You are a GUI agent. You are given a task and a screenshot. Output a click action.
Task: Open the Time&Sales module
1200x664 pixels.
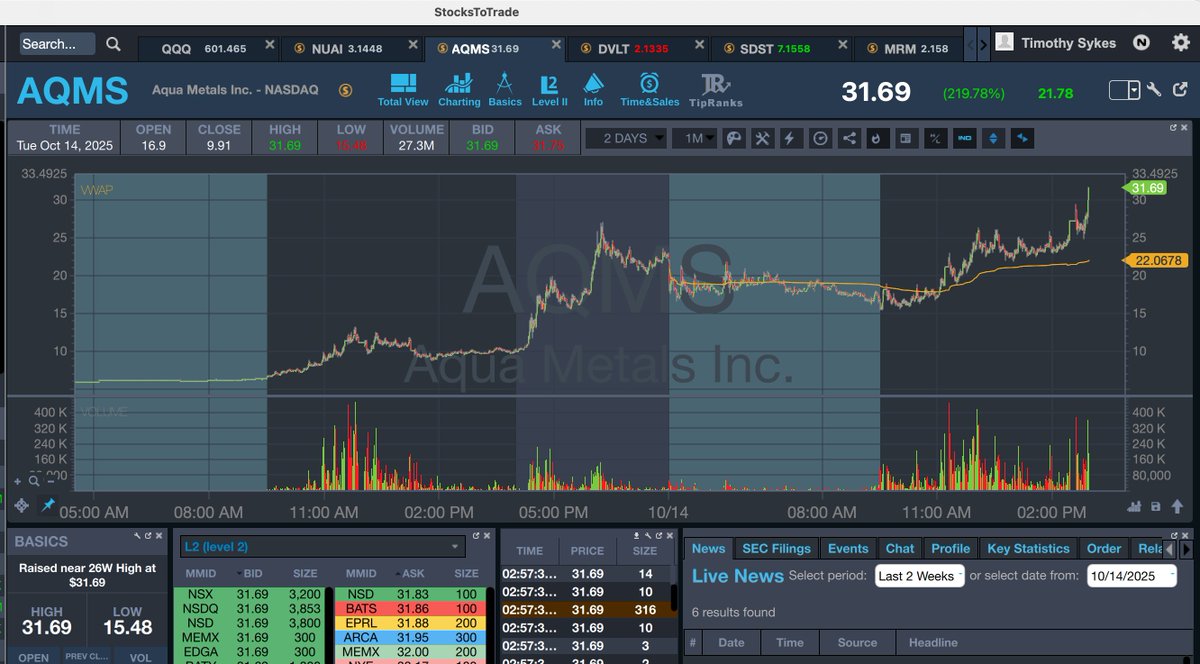pos(649,89)
